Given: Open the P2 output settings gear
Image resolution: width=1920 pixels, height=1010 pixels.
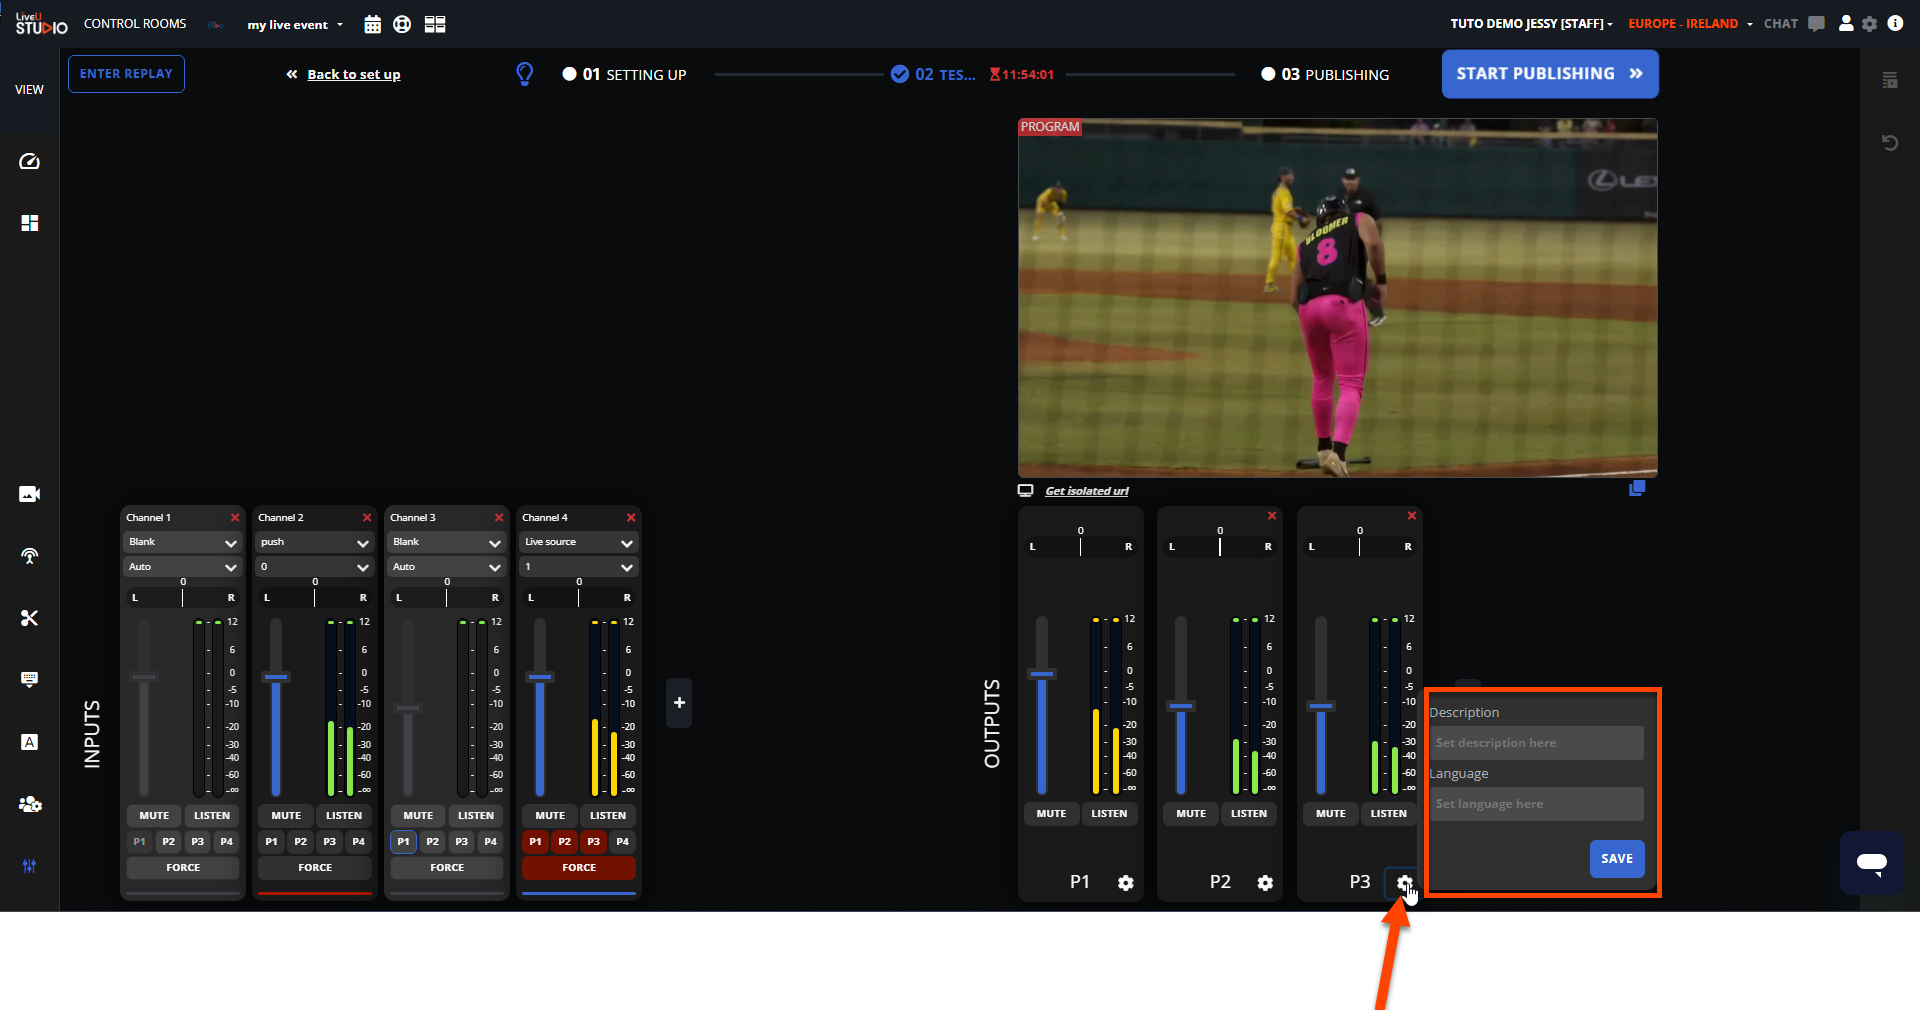Looking at the screenshot, I should tap(1265, 883).
